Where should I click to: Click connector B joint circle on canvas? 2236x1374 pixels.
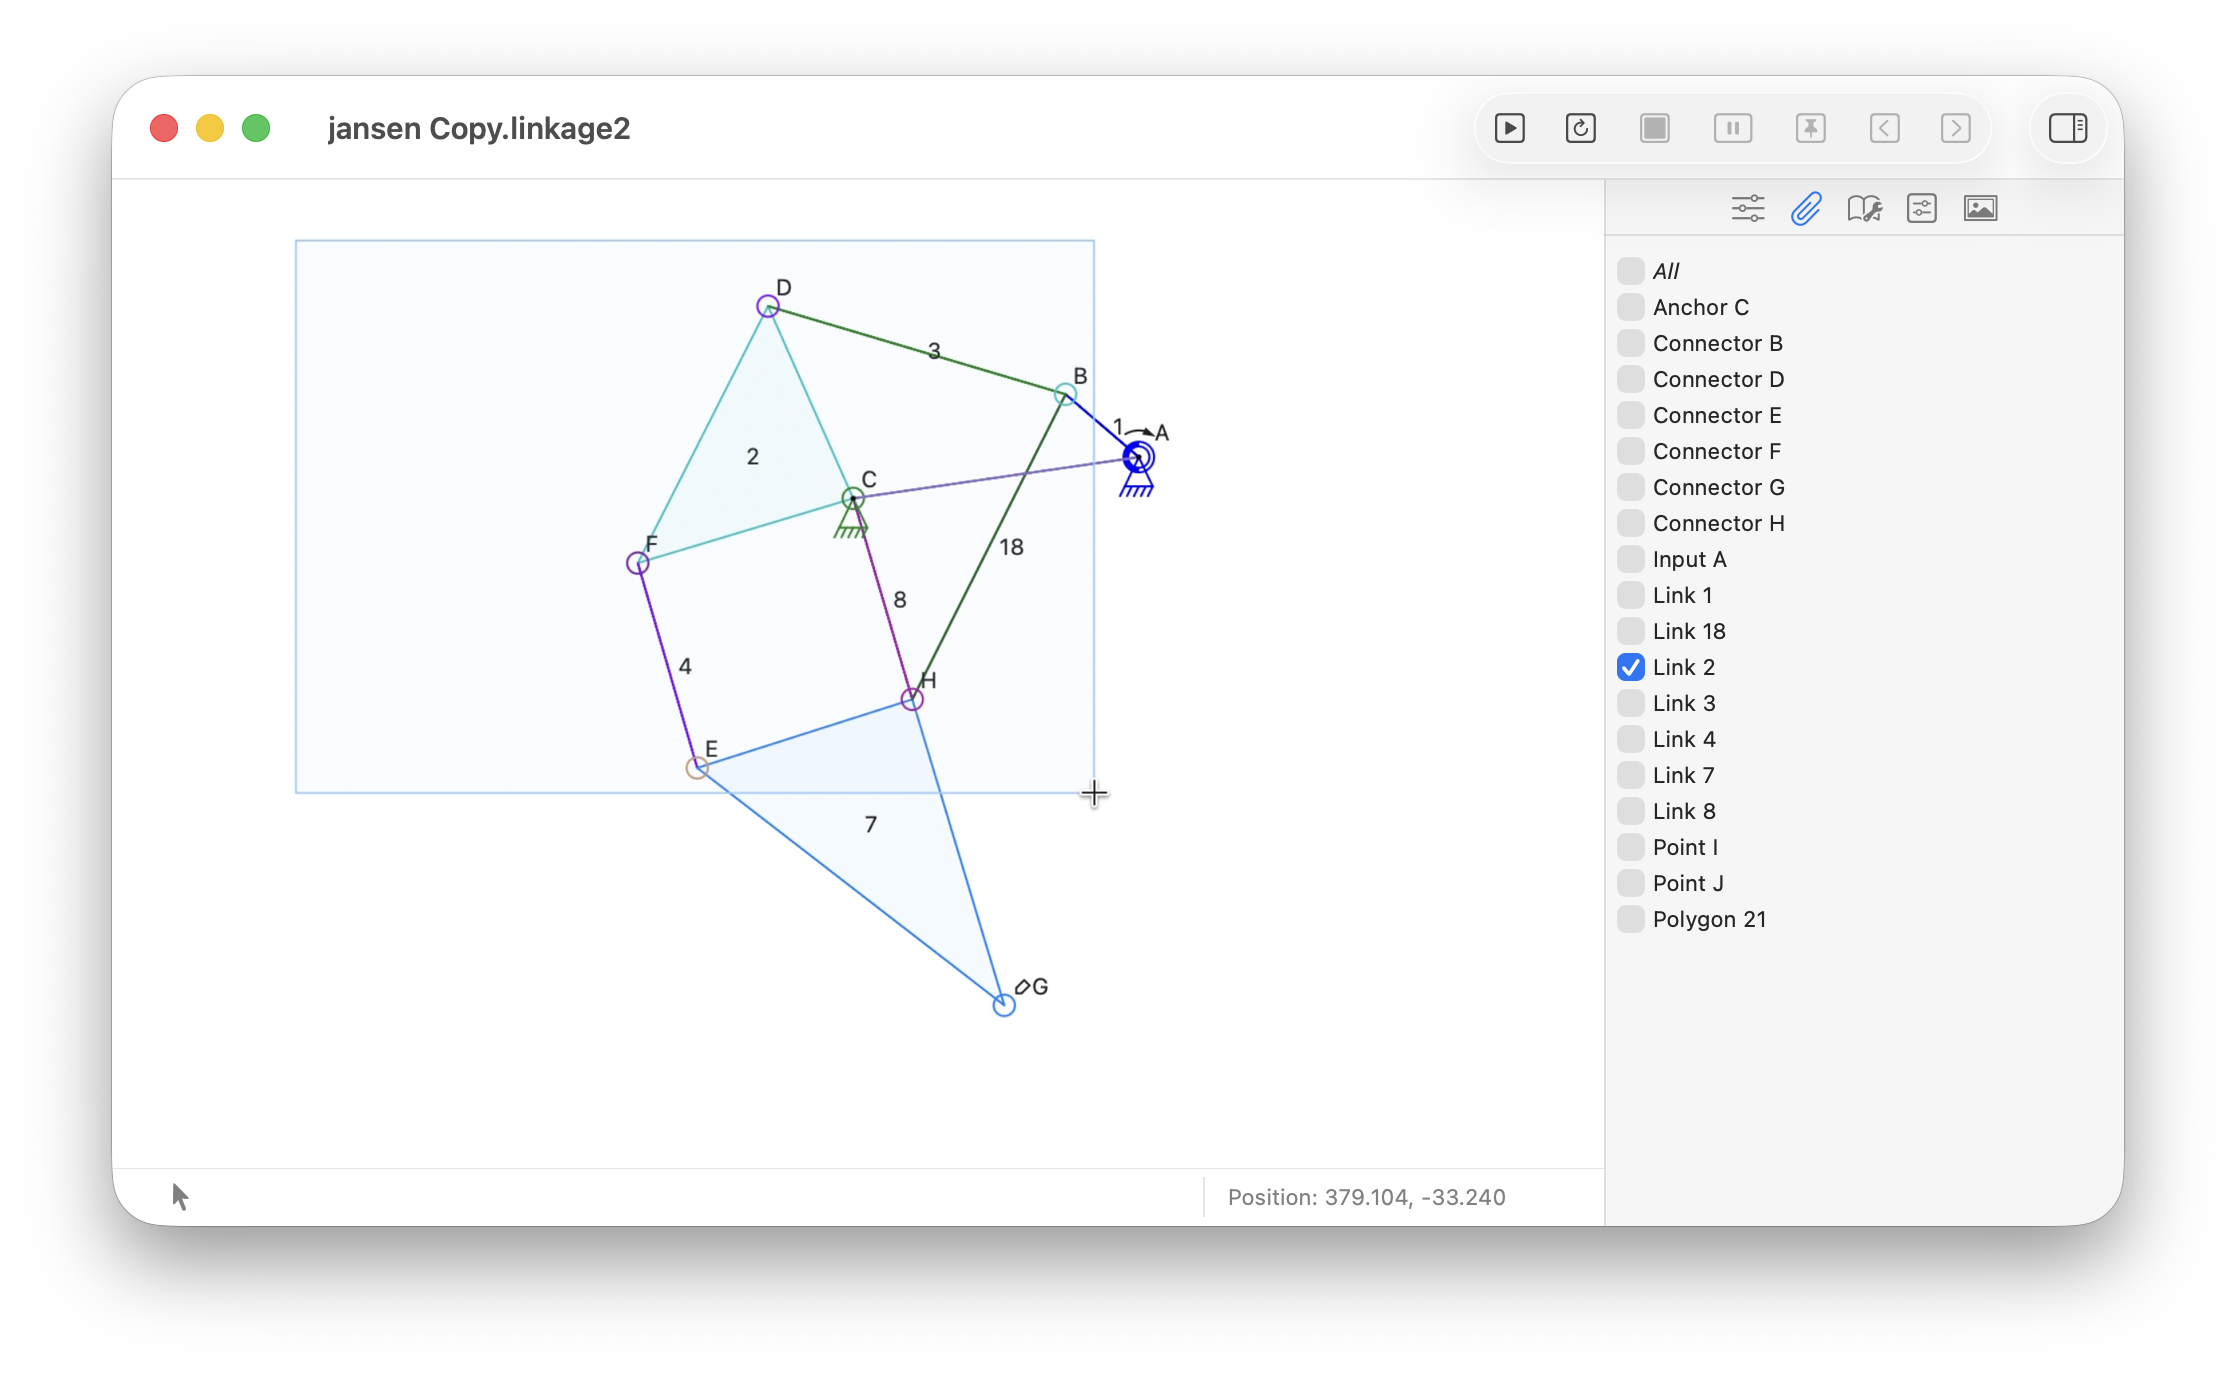1065,395
